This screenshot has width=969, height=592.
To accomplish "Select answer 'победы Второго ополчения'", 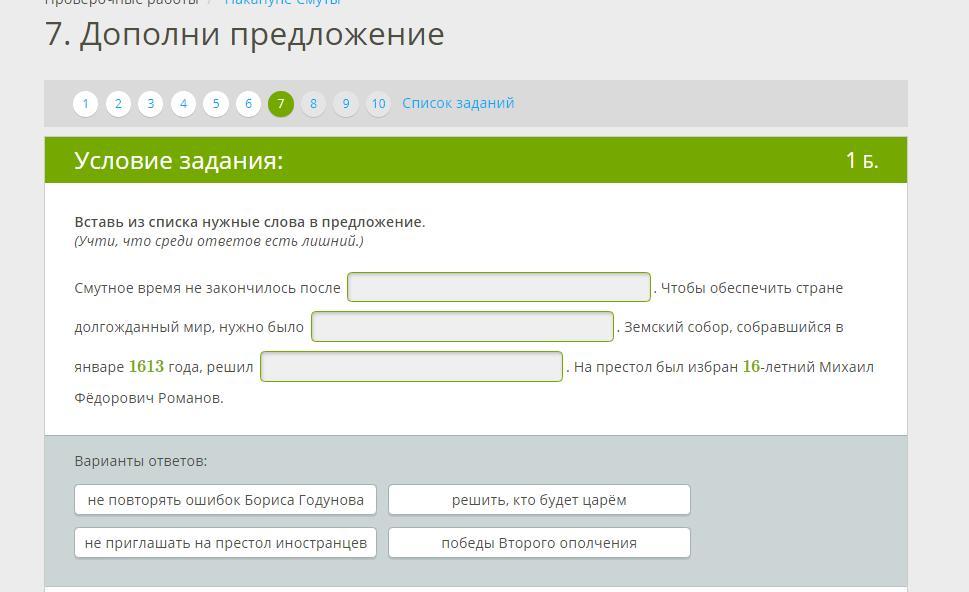I will click(x=539, y=543).
